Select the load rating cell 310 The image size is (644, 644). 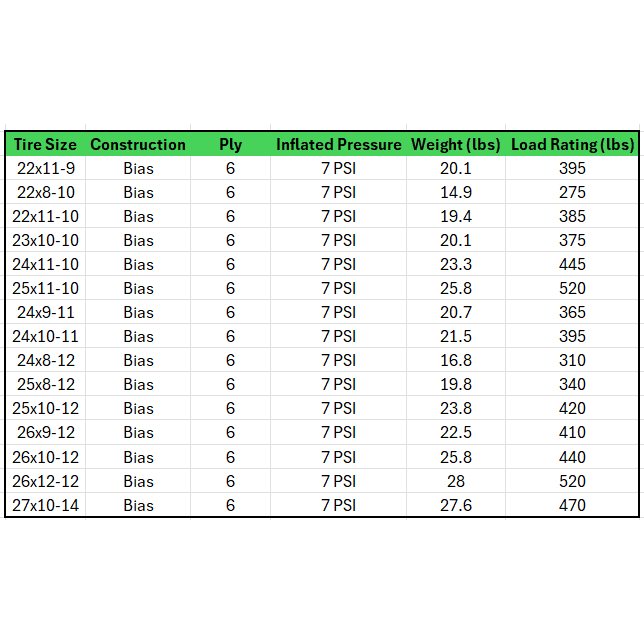(572, 360)
